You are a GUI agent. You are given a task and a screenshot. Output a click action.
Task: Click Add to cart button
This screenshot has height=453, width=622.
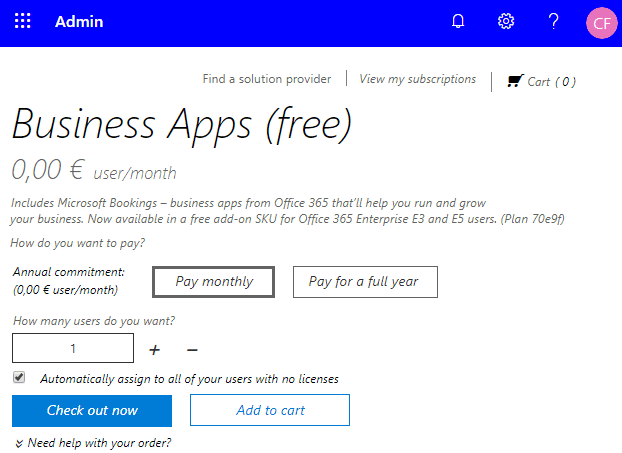pyautogui.click(x=270, y=410)
